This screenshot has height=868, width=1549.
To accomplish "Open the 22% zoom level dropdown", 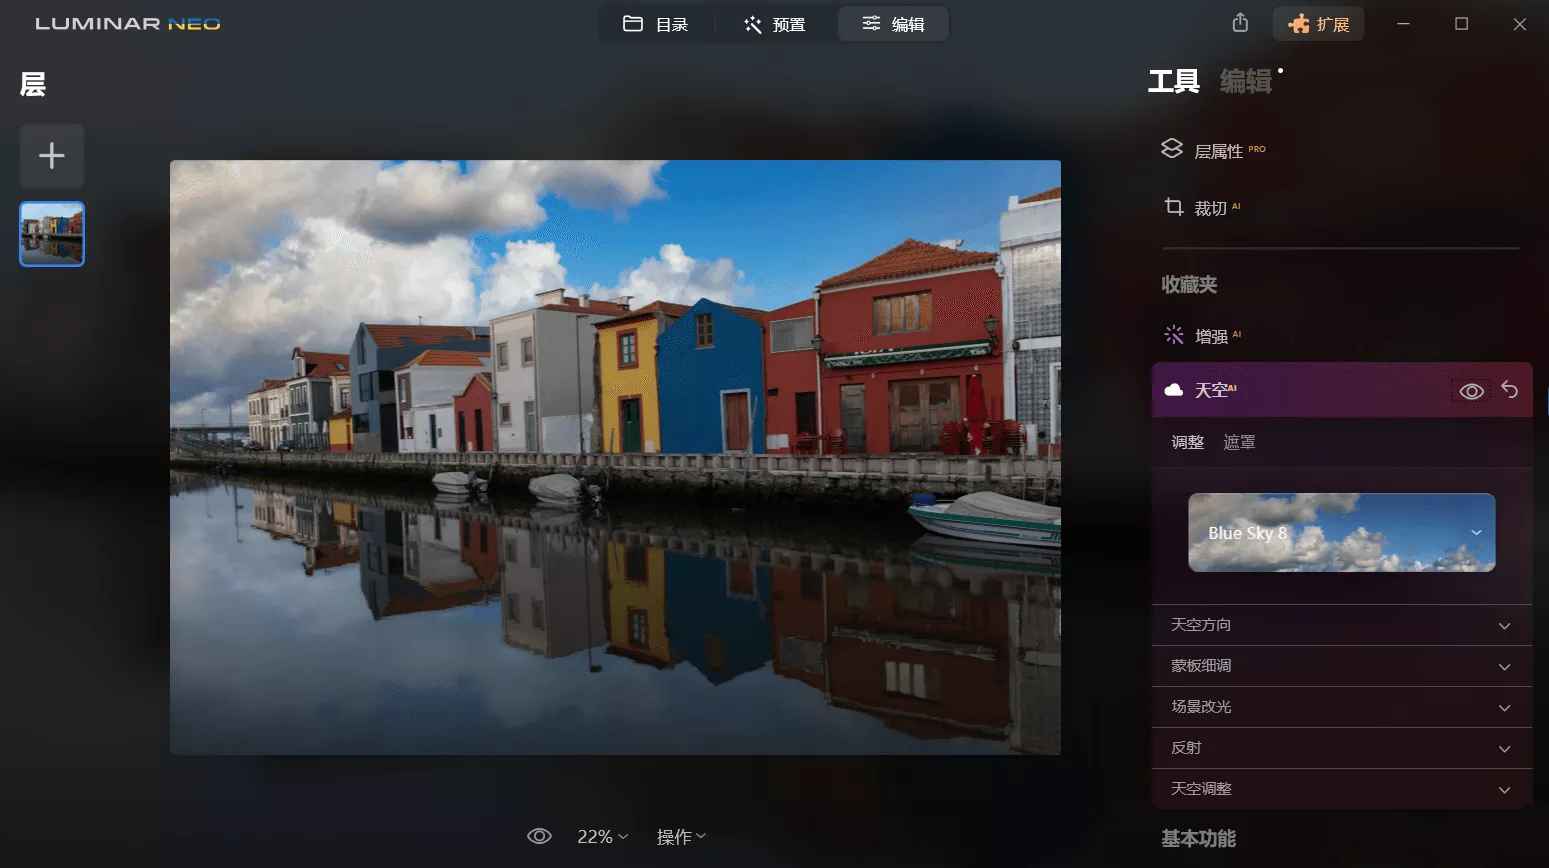I will (x=600, y=836).
